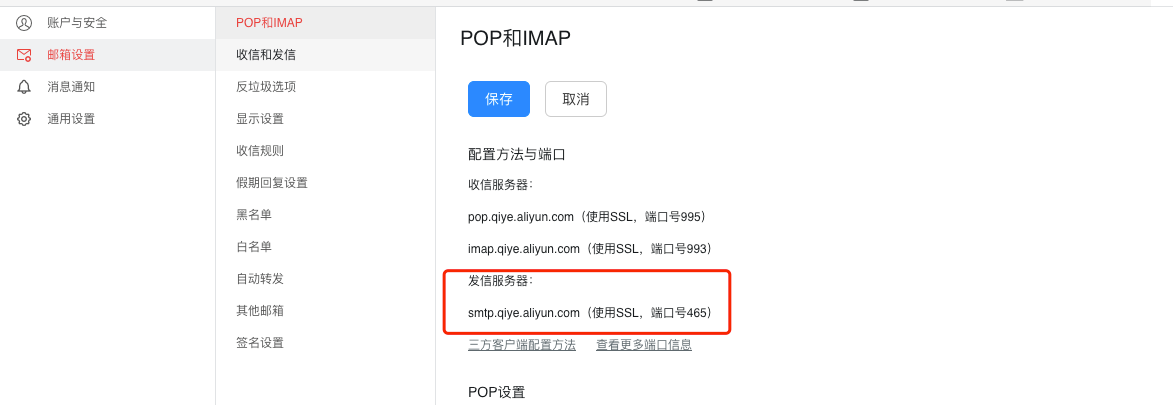Go to 收信和发信 settings
The image size is (1173, 405).
[325, 55]
